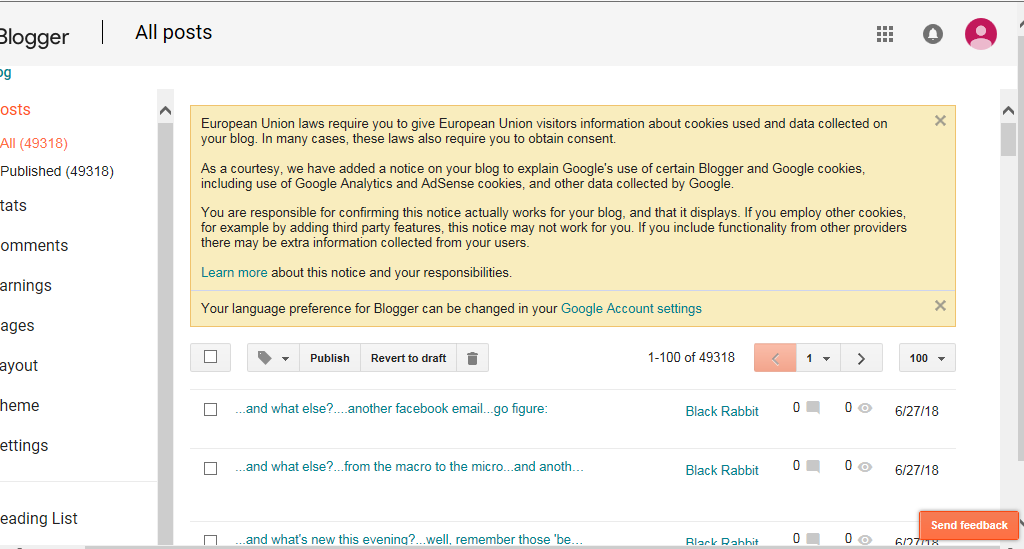Check 'from the macro to the micro' post checkbox
The height and width of the screenshot is (549, 1024).
tap(210, 469)
